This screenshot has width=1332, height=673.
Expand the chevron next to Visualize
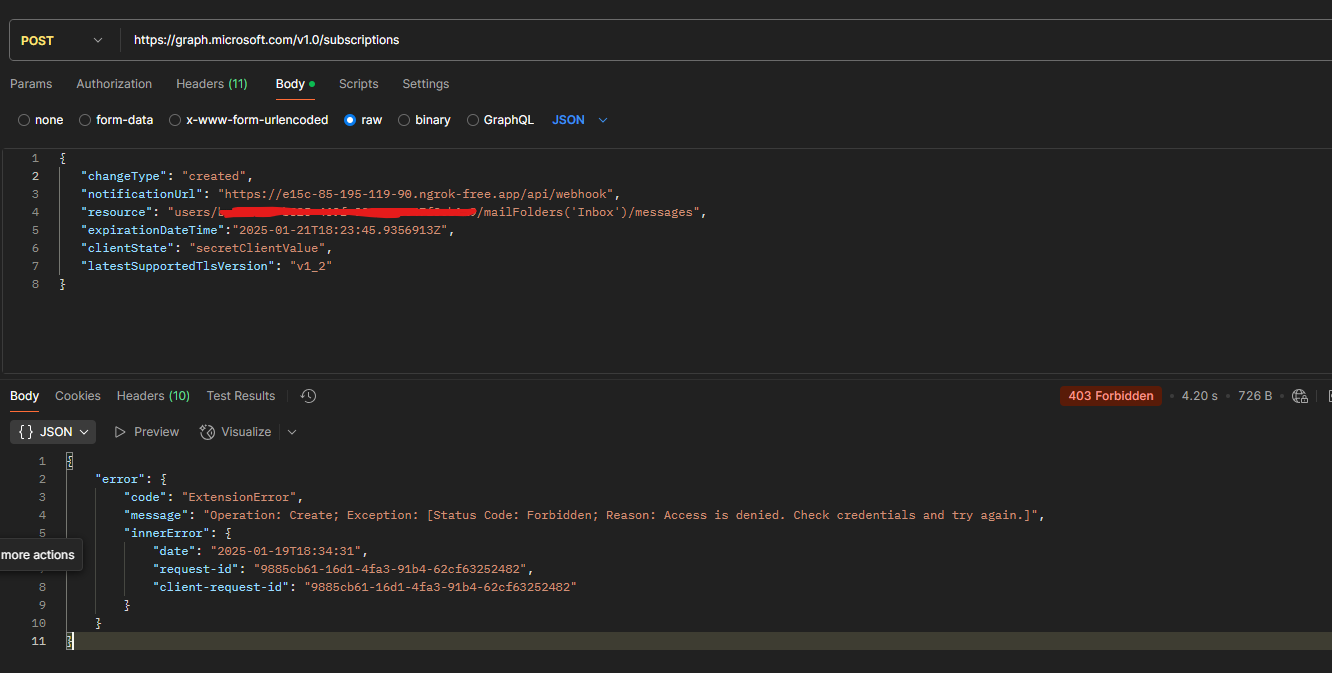(x=292, y=432)
